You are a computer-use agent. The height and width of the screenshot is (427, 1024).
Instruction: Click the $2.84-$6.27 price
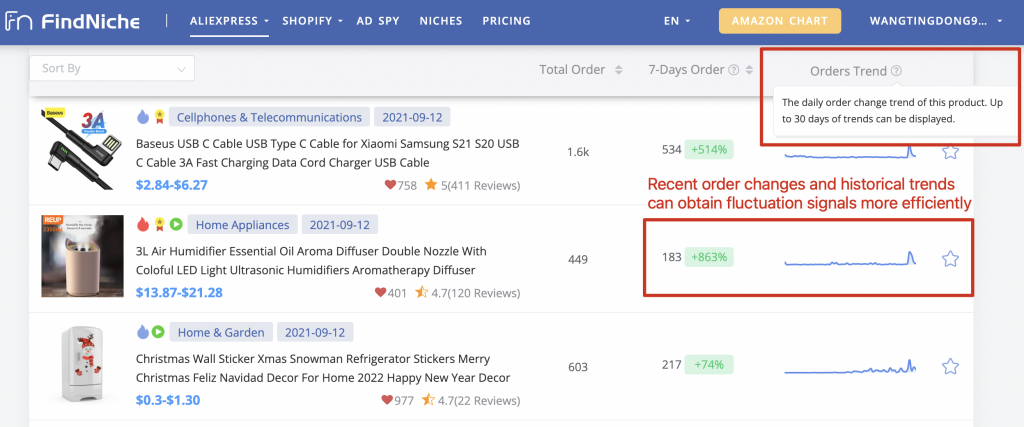pyautogui.click(x=172, y=185)
